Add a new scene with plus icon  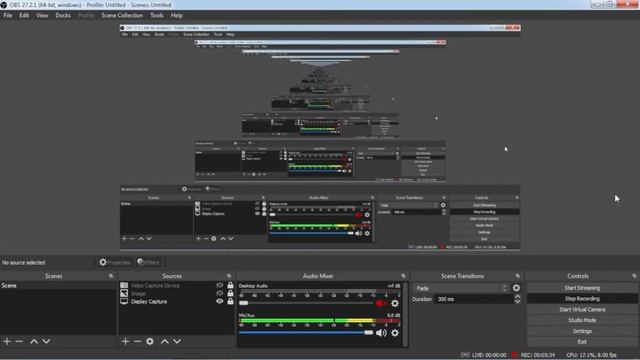(x=7, y=341)
